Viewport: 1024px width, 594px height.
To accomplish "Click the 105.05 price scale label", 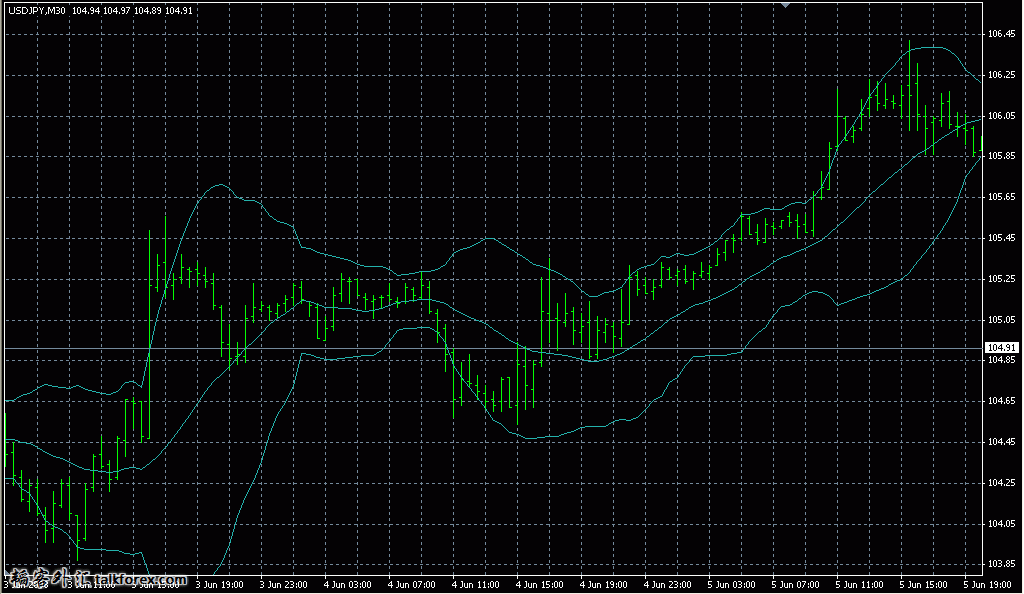I will [1001, 320].
